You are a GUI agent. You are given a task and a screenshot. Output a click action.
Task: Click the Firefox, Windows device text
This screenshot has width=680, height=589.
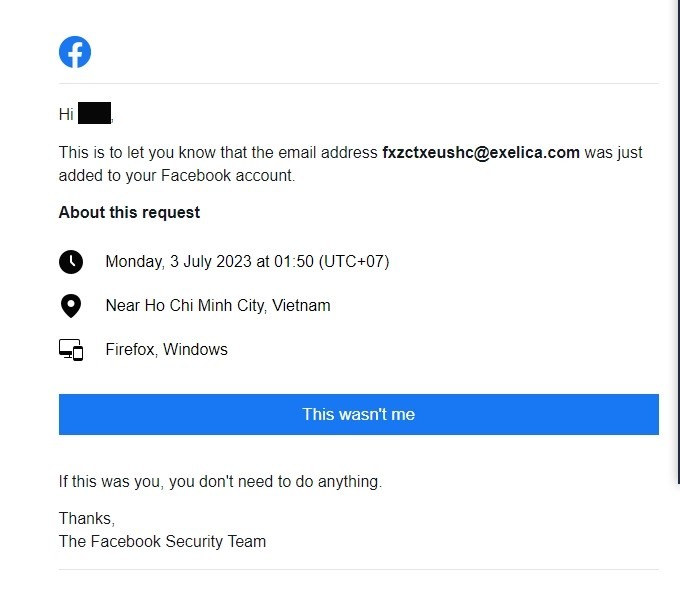point(167,350)
